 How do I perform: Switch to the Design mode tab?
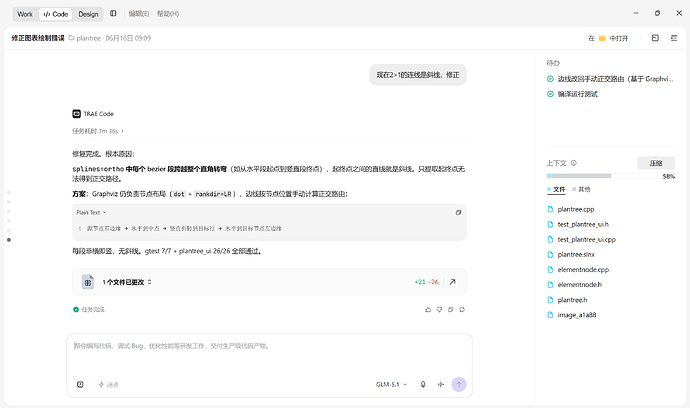pos(88,14)
